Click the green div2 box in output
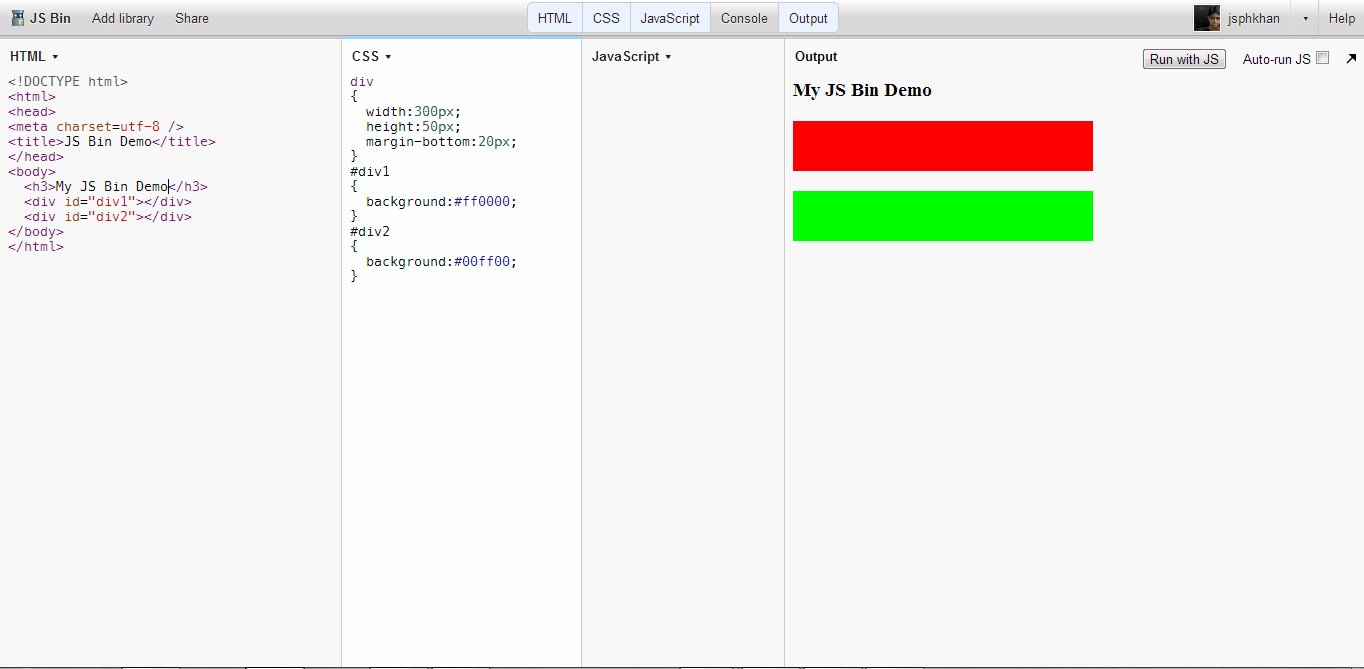The image size is (1364, 669). point(943,216)
